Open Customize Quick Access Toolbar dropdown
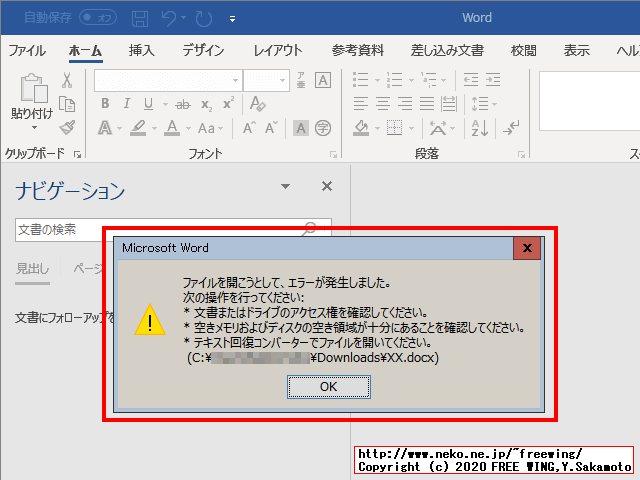Viewport: 640px width, 480px height. coord(232,19)
